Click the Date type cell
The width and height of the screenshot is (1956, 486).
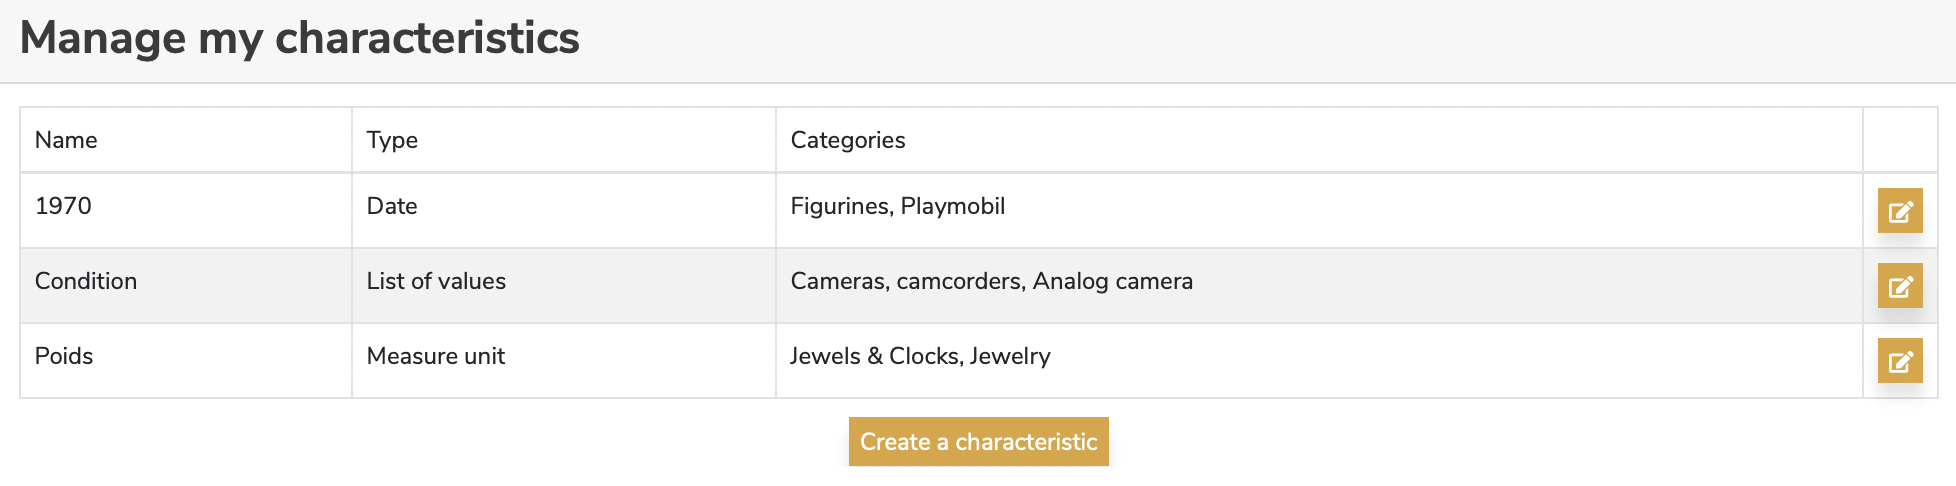(564, 210)
